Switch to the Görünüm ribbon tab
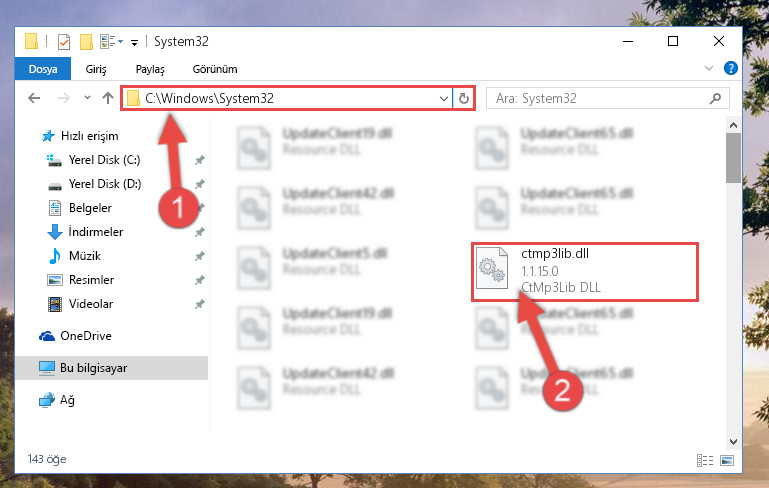Viewport: 769px width, 488px height. (x=215, y=69)
